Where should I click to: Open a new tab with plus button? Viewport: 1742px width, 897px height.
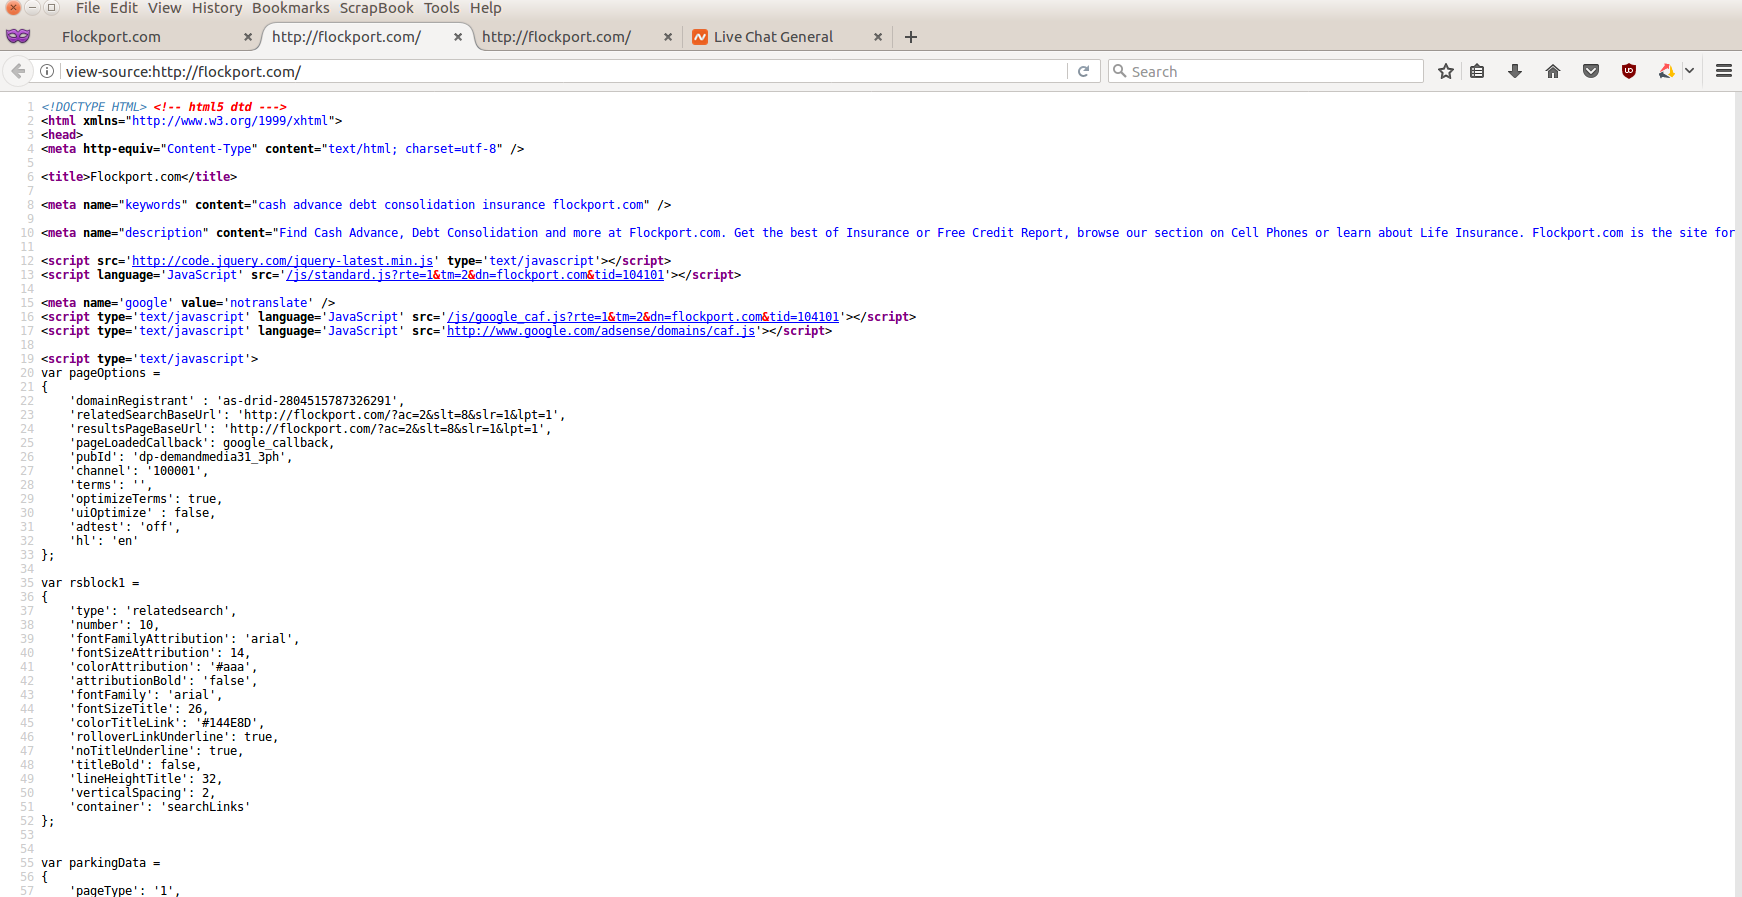point(911,37)
